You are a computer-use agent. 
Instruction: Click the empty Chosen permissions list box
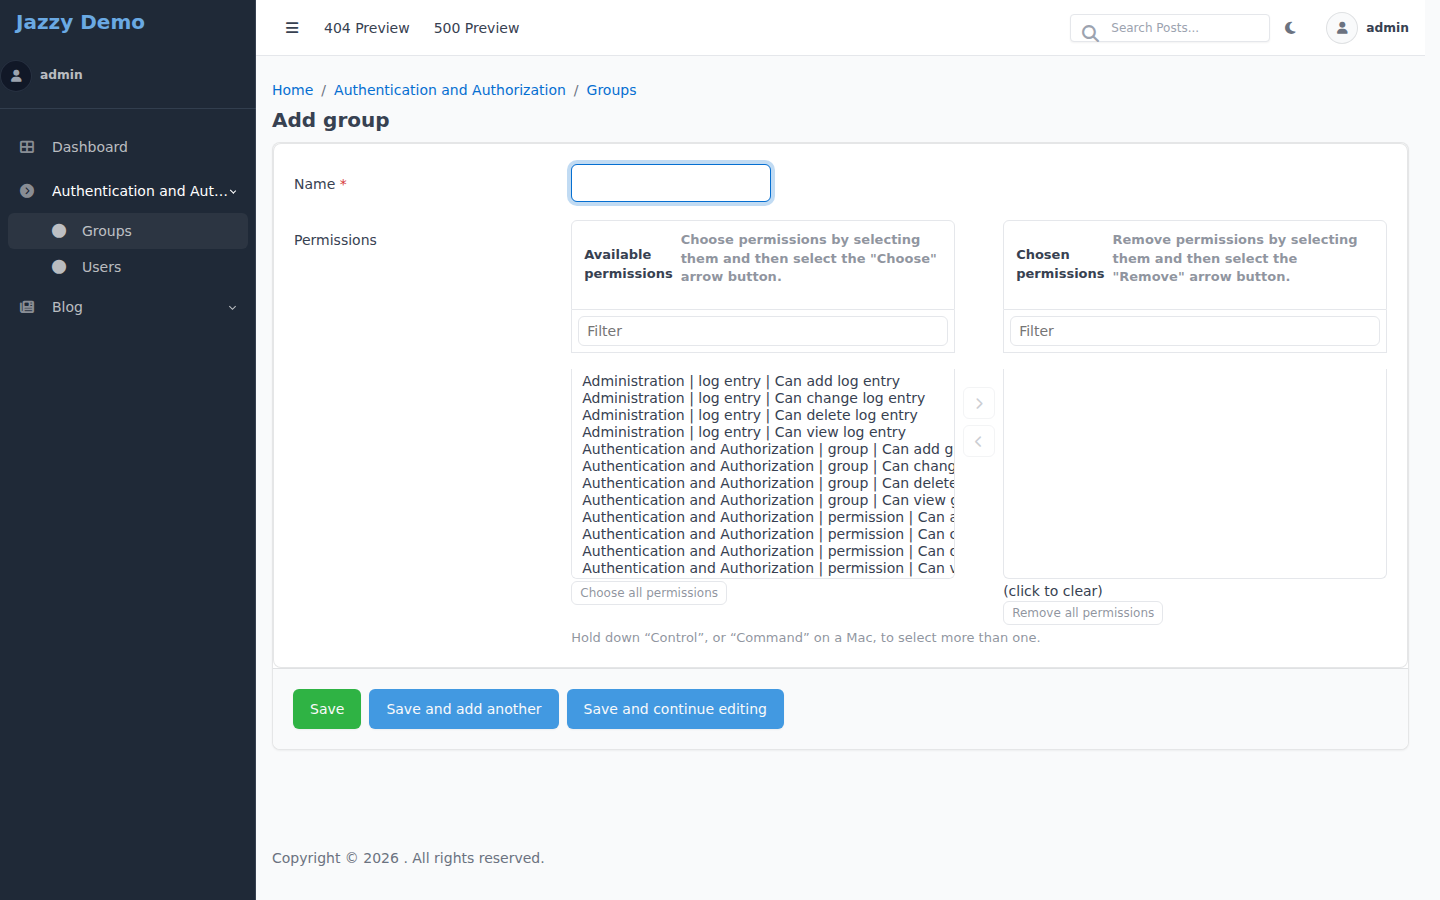pos(1195,473)
